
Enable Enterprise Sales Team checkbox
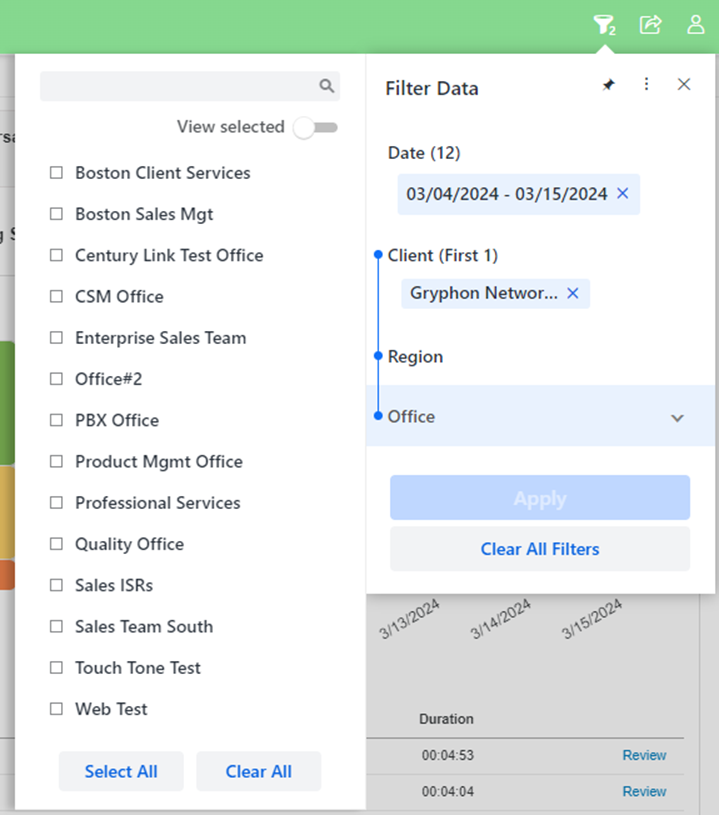[x=56, y=338]
